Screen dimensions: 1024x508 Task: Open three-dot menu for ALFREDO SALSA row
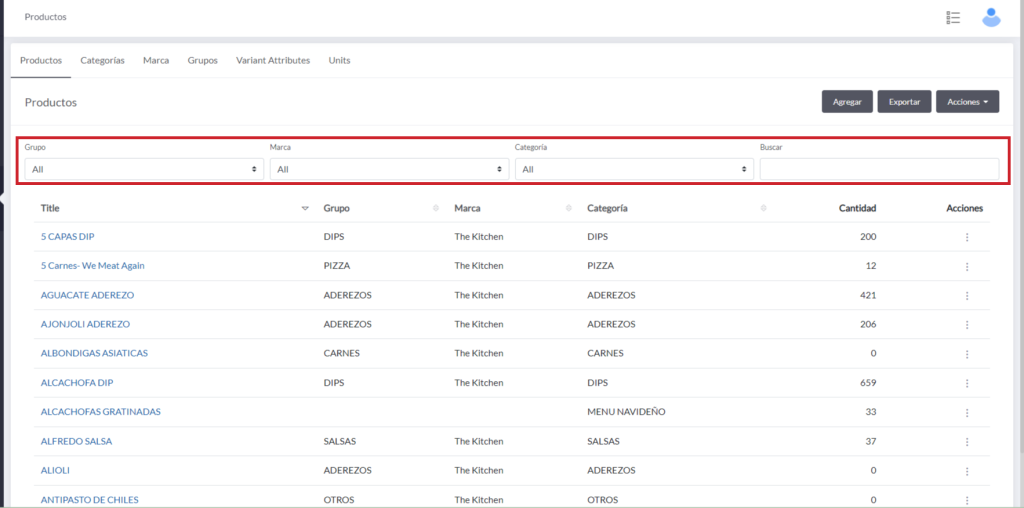click(966, 441)
